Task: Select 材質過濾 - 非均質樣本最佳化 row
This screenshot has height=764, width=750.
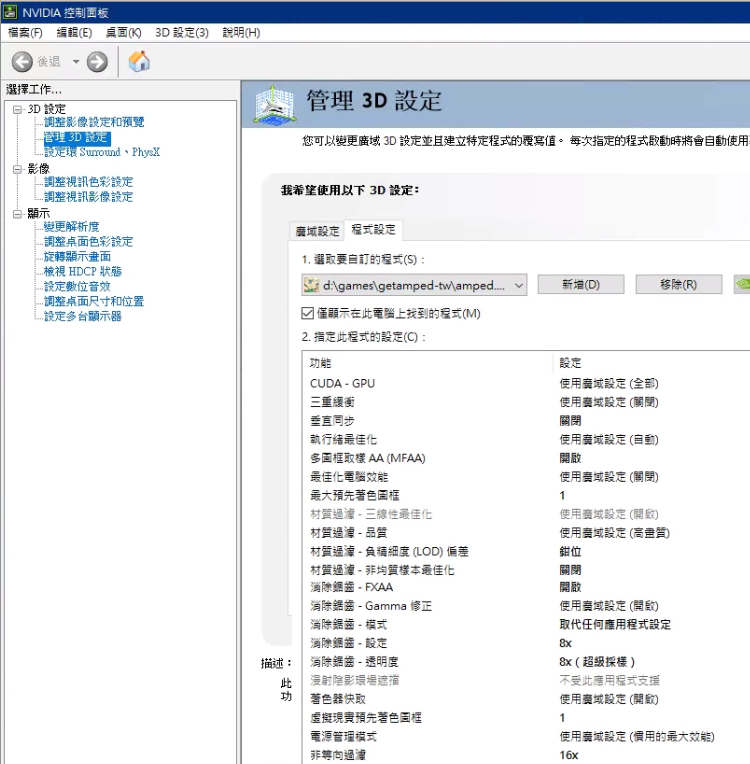Action: click(x=525, y=570)
